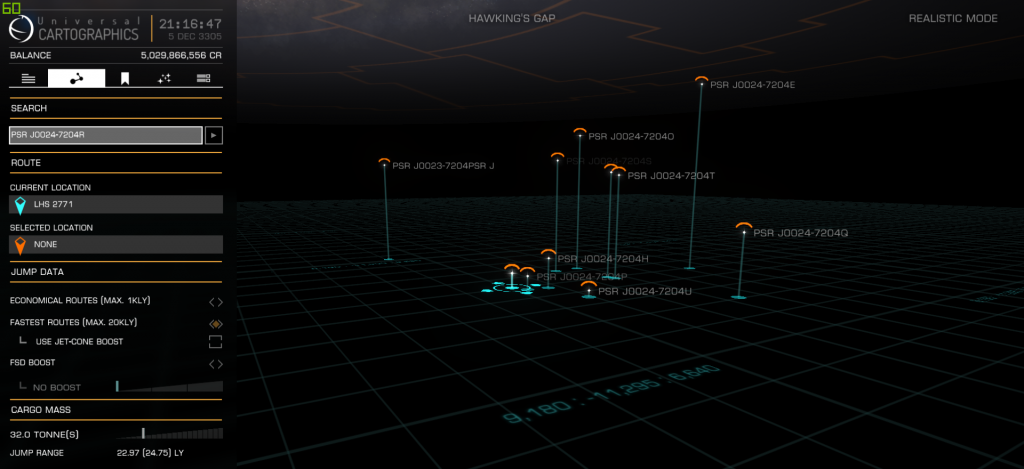
Task: Click the balance 5,029,866,556 CR value
Action: coord(182,56)
